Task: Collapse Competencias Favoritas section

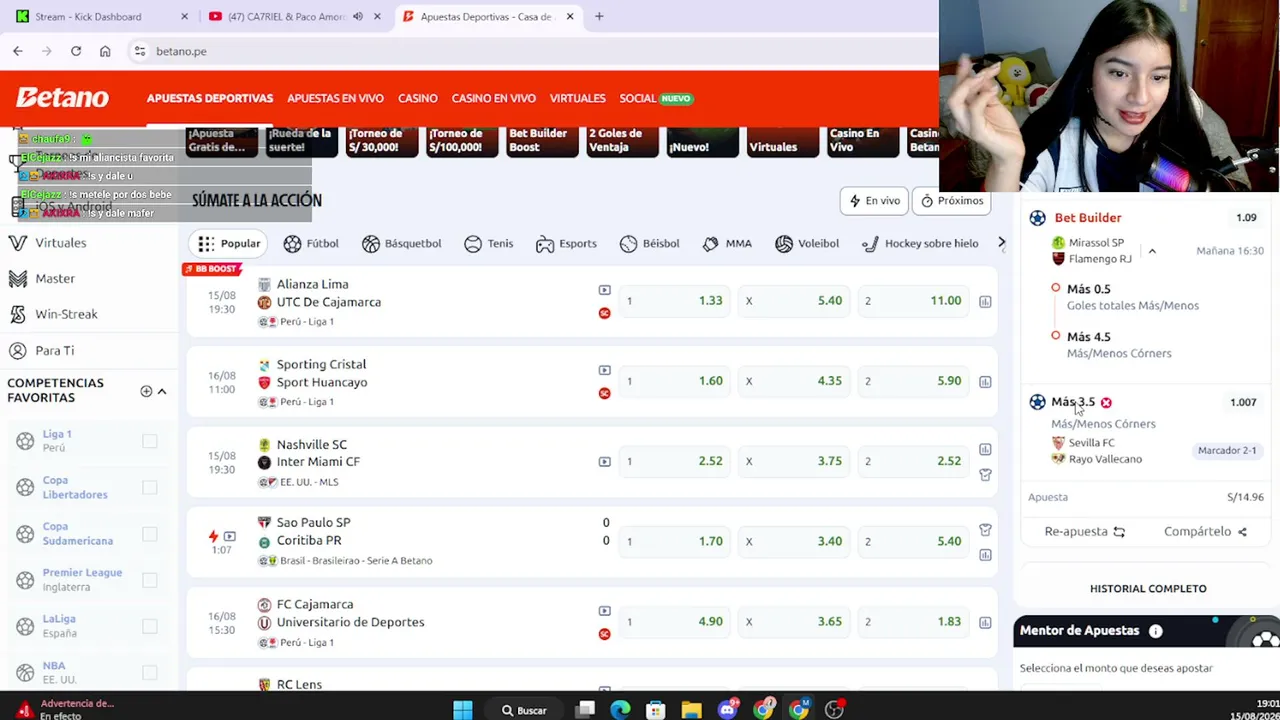Action: pyautogui.click(x=162, y=391)
